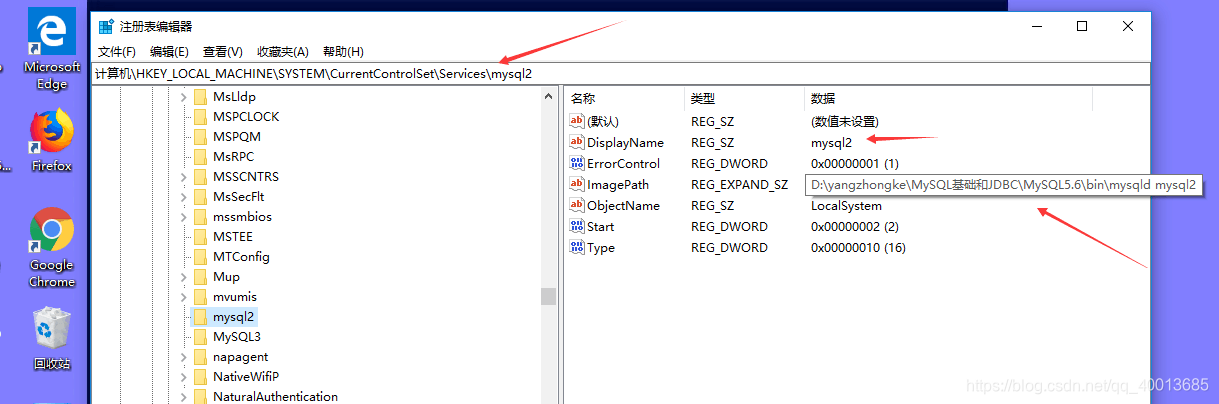
Task: Open the 收藏夹(A) menu
Action: point(283,52)
